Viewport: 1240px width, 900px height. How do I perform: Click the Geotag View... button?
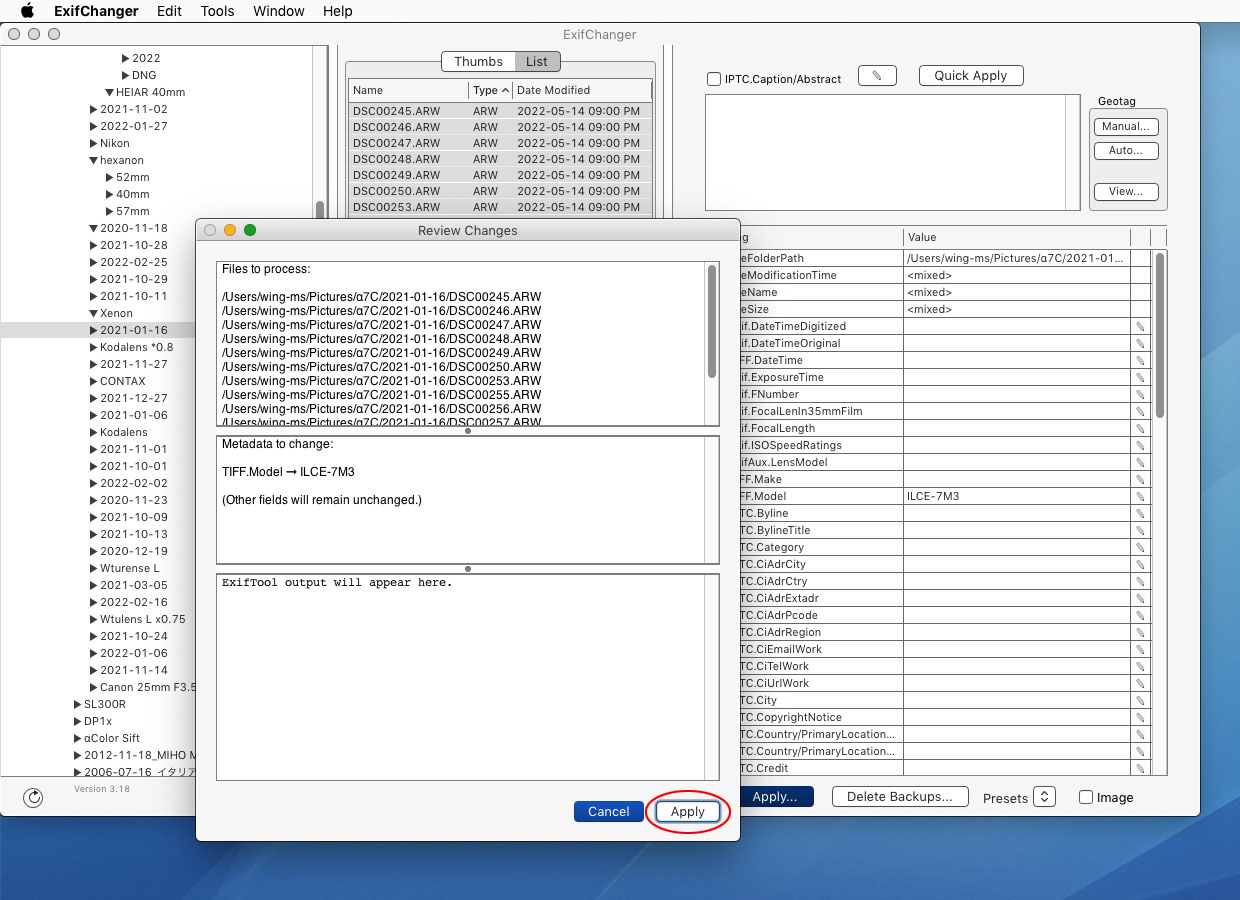(x=1126, y=192)
